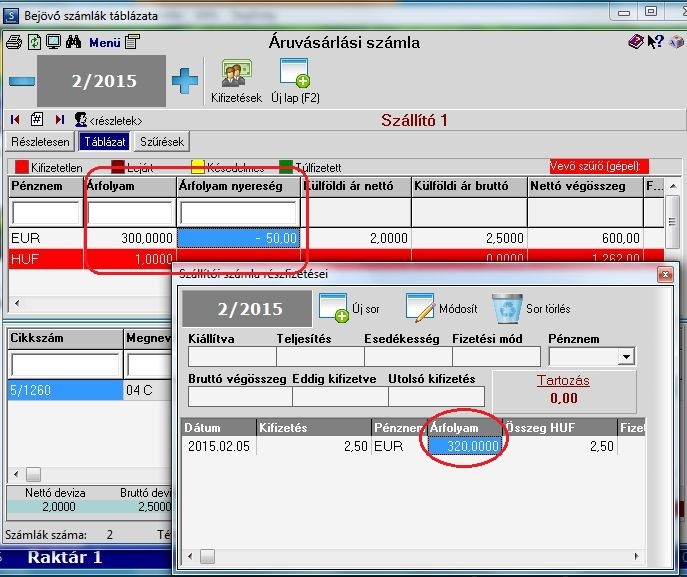Open the help book icon
The width and height of the screenshot is (687, 577).
point(636,42)
